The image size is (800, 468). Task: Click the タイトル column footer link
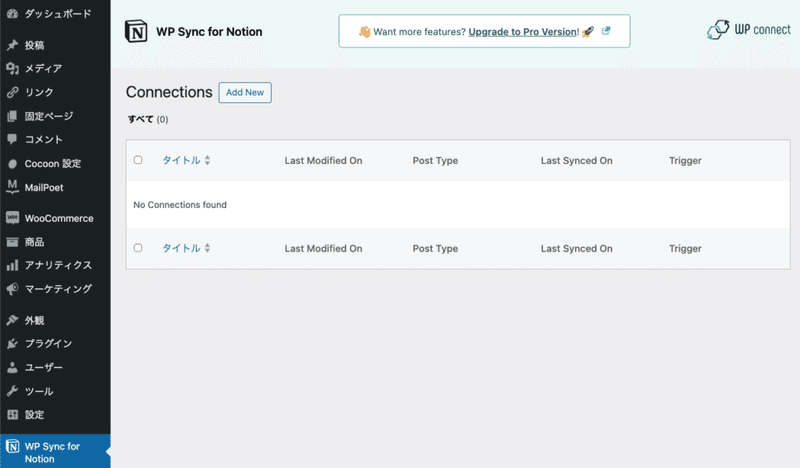pos(181,248)
